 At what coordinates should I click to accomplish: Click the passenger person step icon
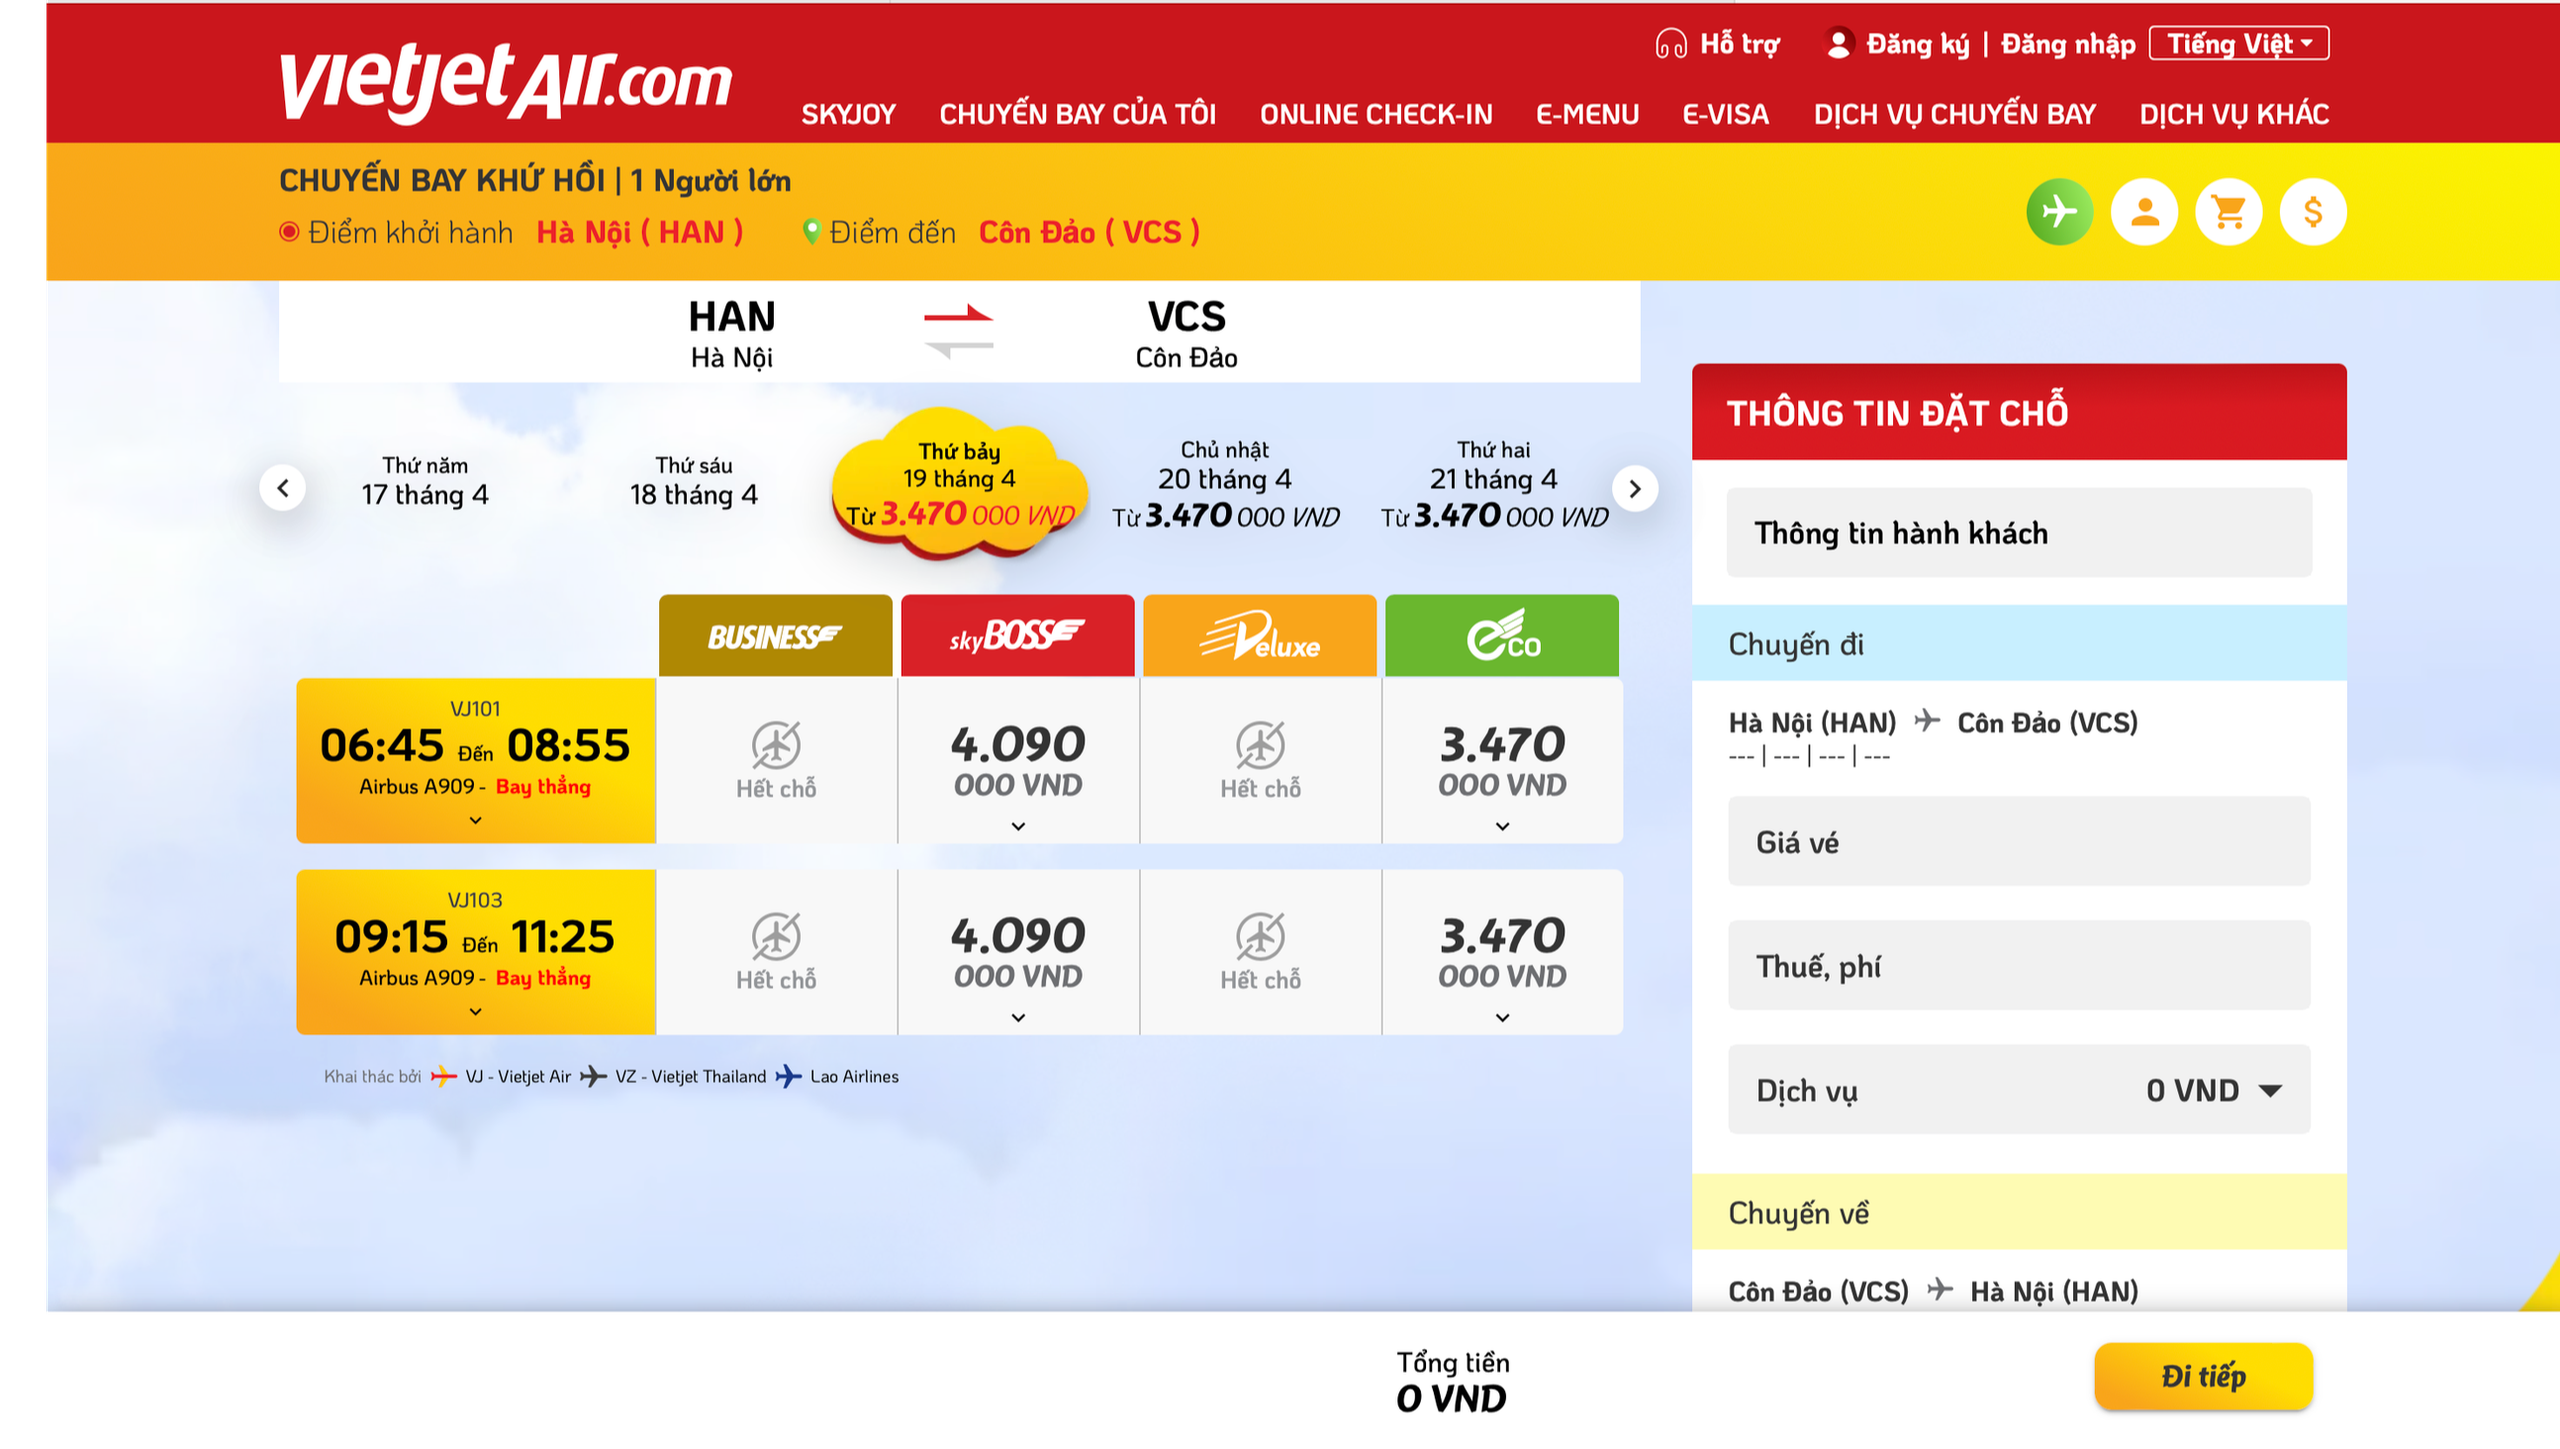pos(2144,212)
